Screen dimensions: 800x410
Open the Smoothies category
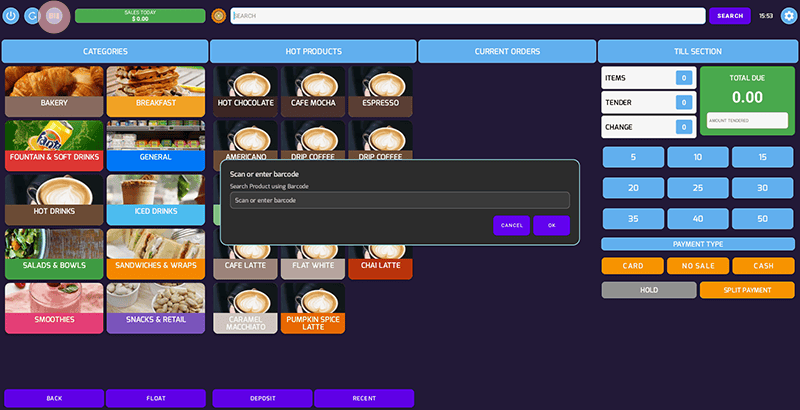[x=54, y=308]
